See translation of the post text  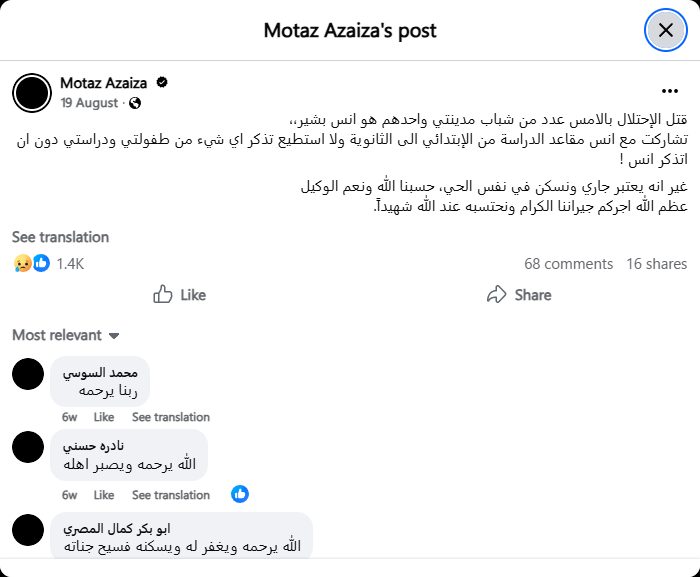point(60,237)
